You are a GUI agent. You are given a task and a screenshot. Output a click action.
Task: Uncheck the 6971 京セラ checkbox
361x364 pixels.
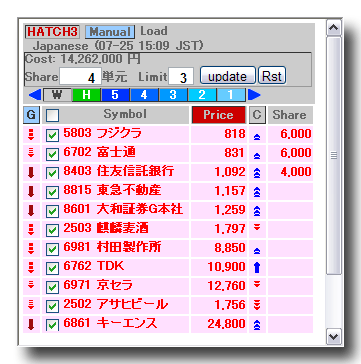tap(52, 287)
